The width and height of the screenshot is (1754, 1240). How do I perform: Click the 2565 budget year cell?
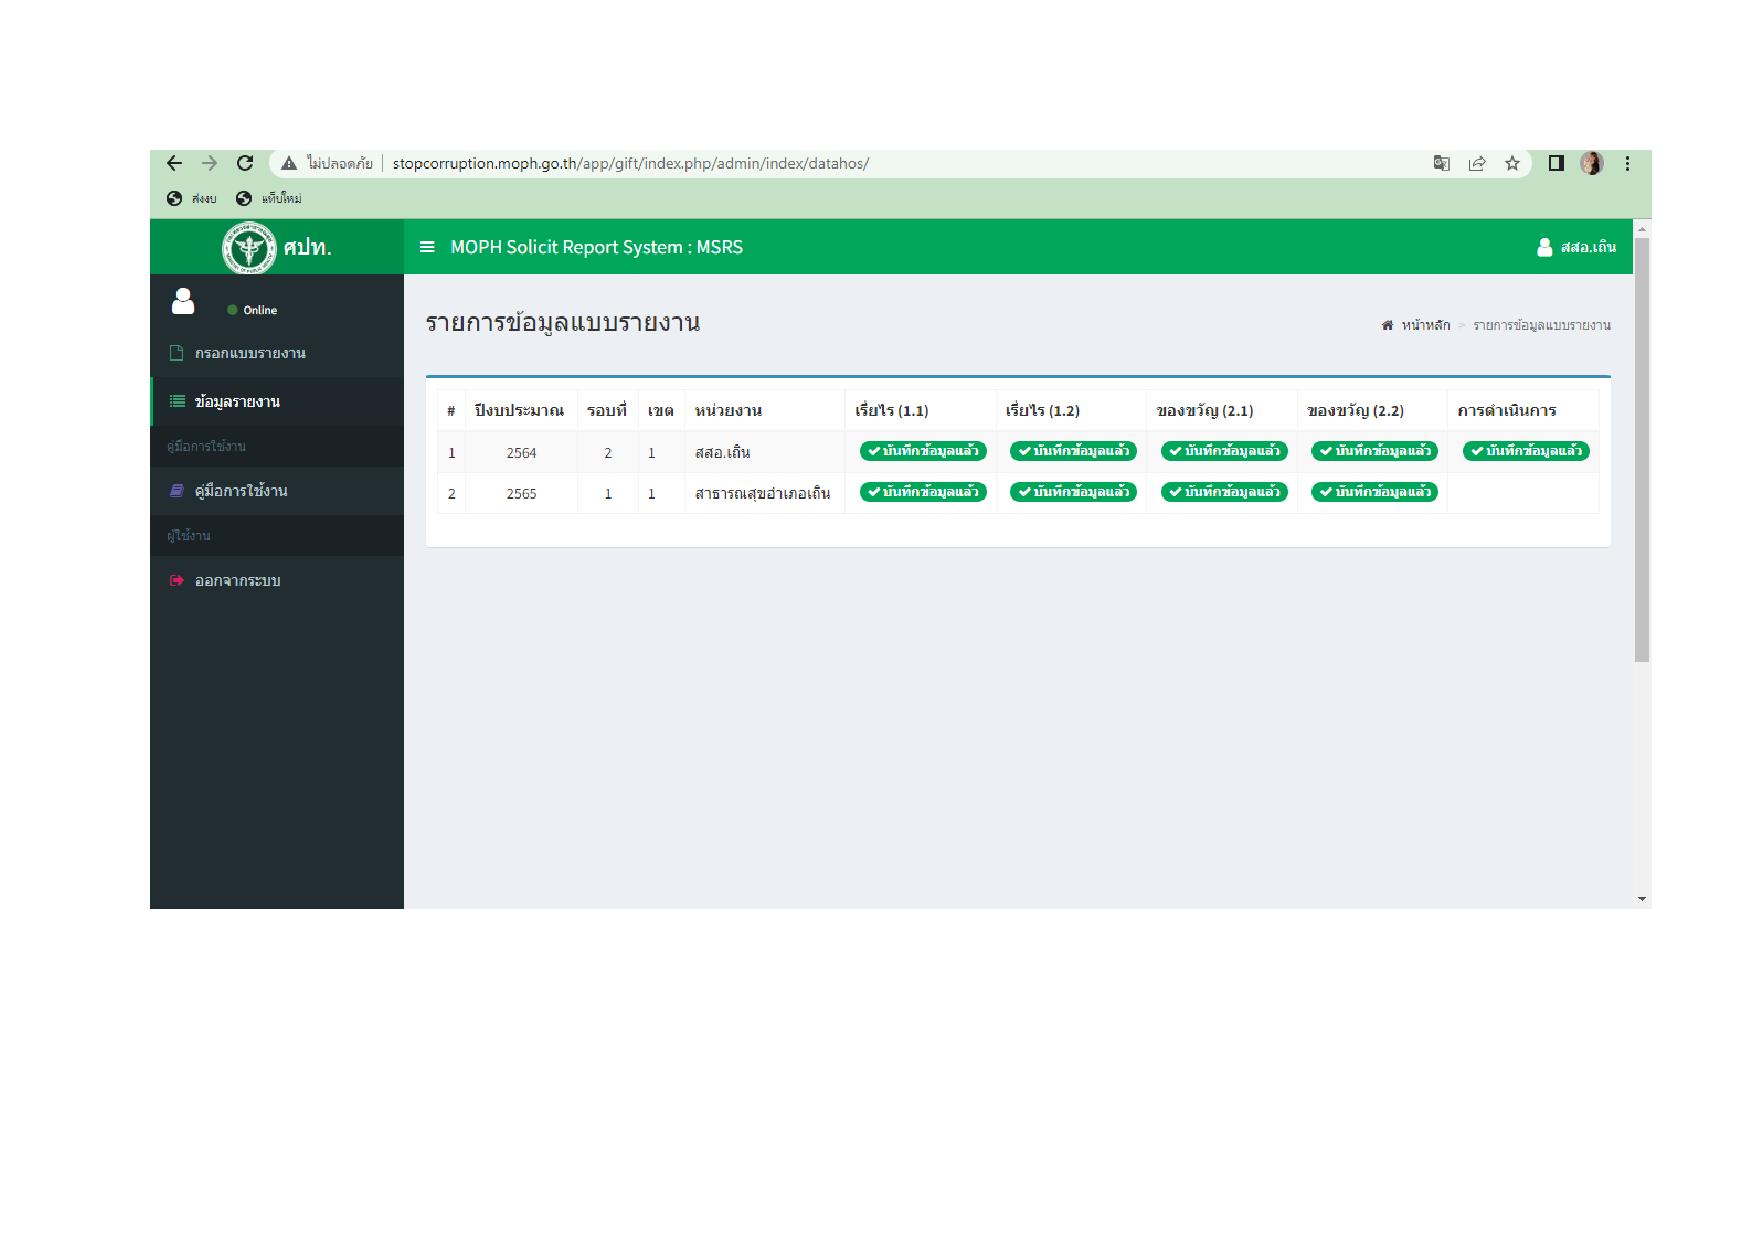click(521, 494)
